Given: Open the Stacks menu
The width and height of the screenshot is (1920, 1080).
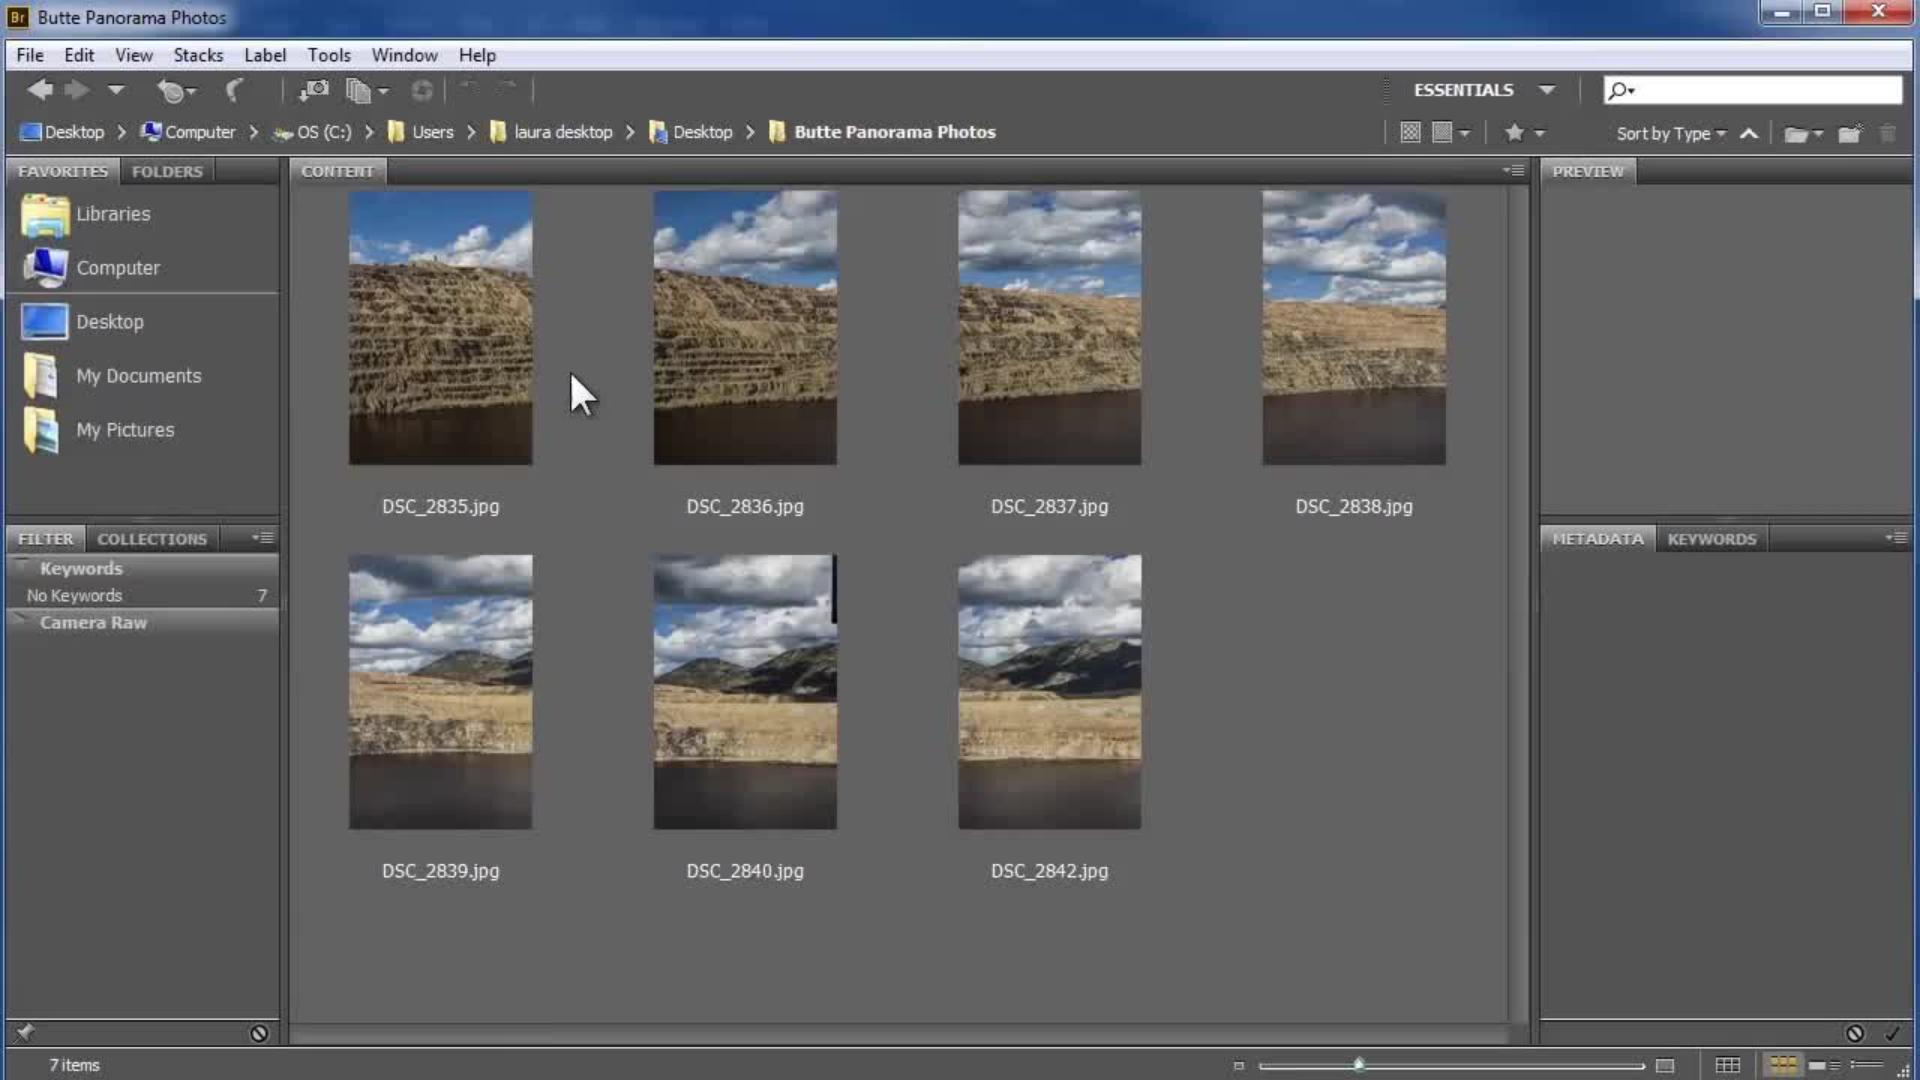Looking at the screenshot, I should 198,55.
